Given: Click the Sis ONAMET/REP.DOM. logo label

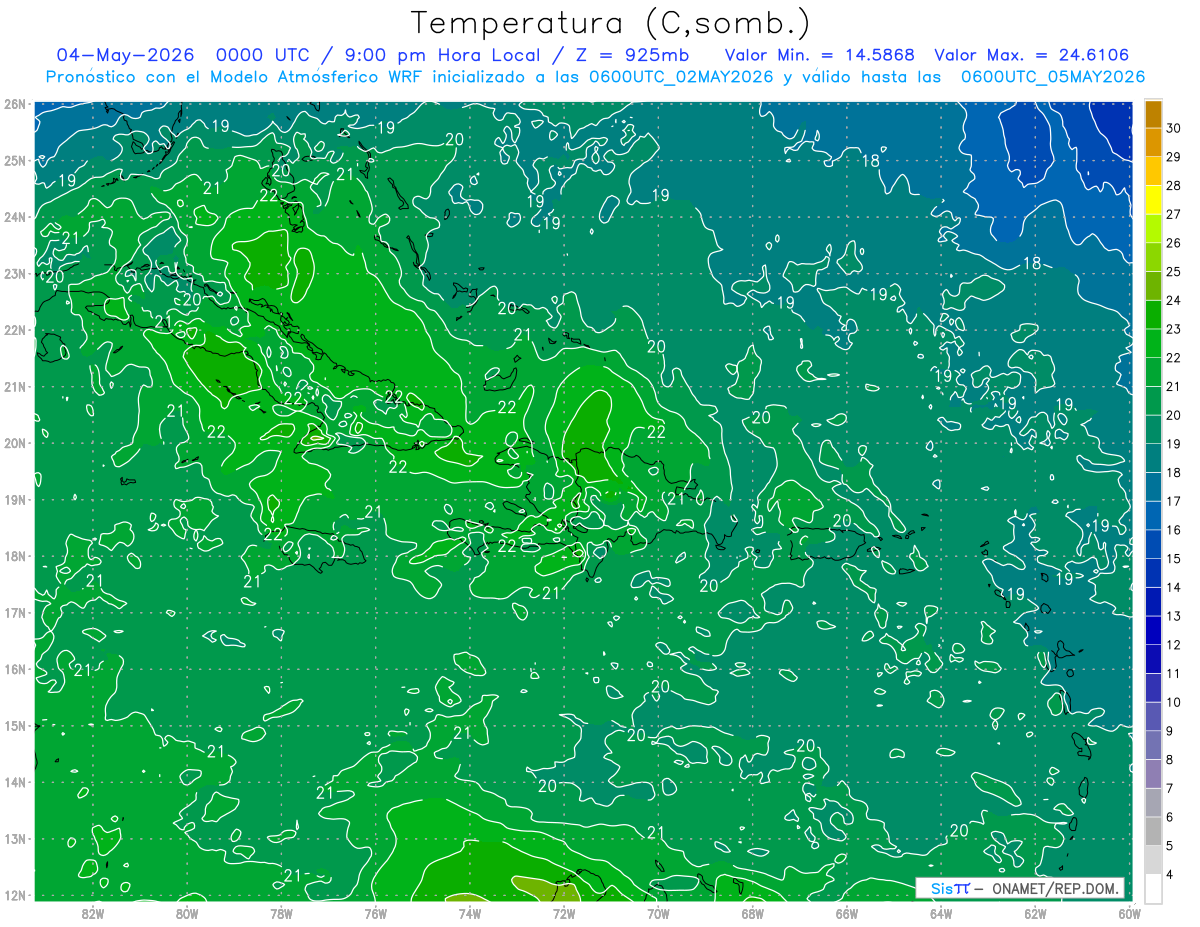Looking at the screenshot, I should tap(1020, 888).
